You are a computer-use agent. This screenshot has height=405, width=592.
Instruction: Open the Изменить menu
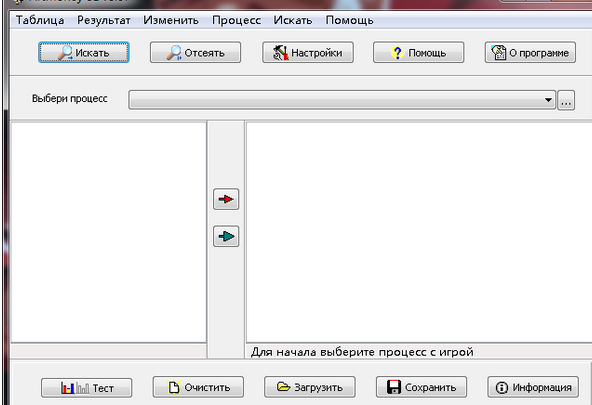click(x=171, y=20)
